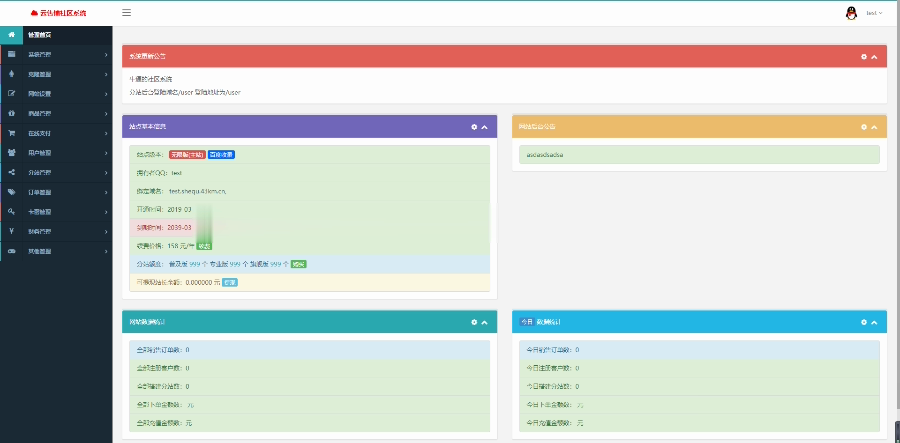This screenshot has height=443, width=900.
Task: Collapse the red system announcement panel
Action: 874,57
